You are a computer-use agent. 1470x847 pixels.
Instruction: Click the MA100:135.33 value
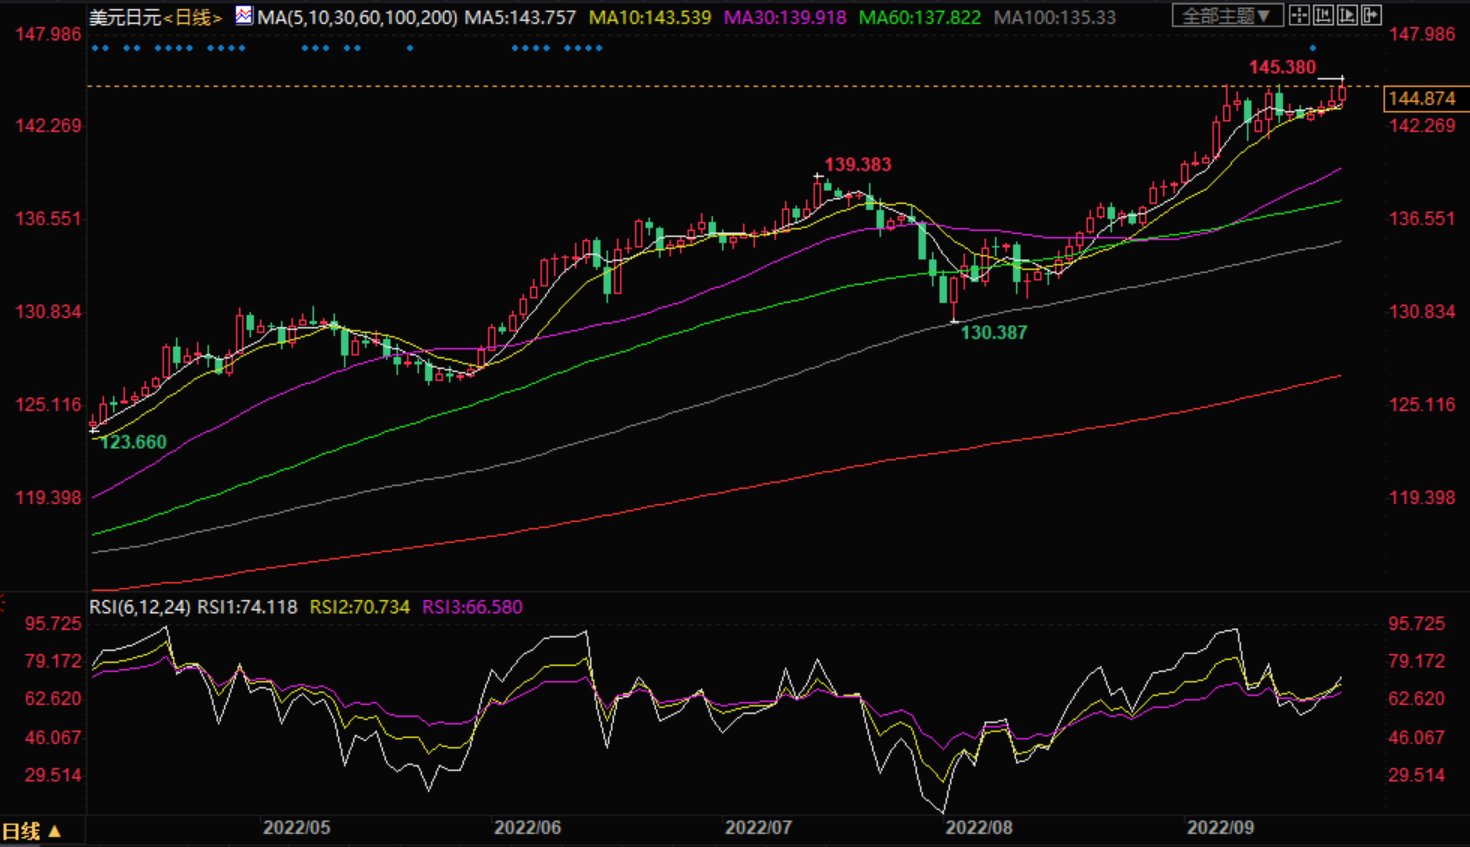coord(1055,17)
